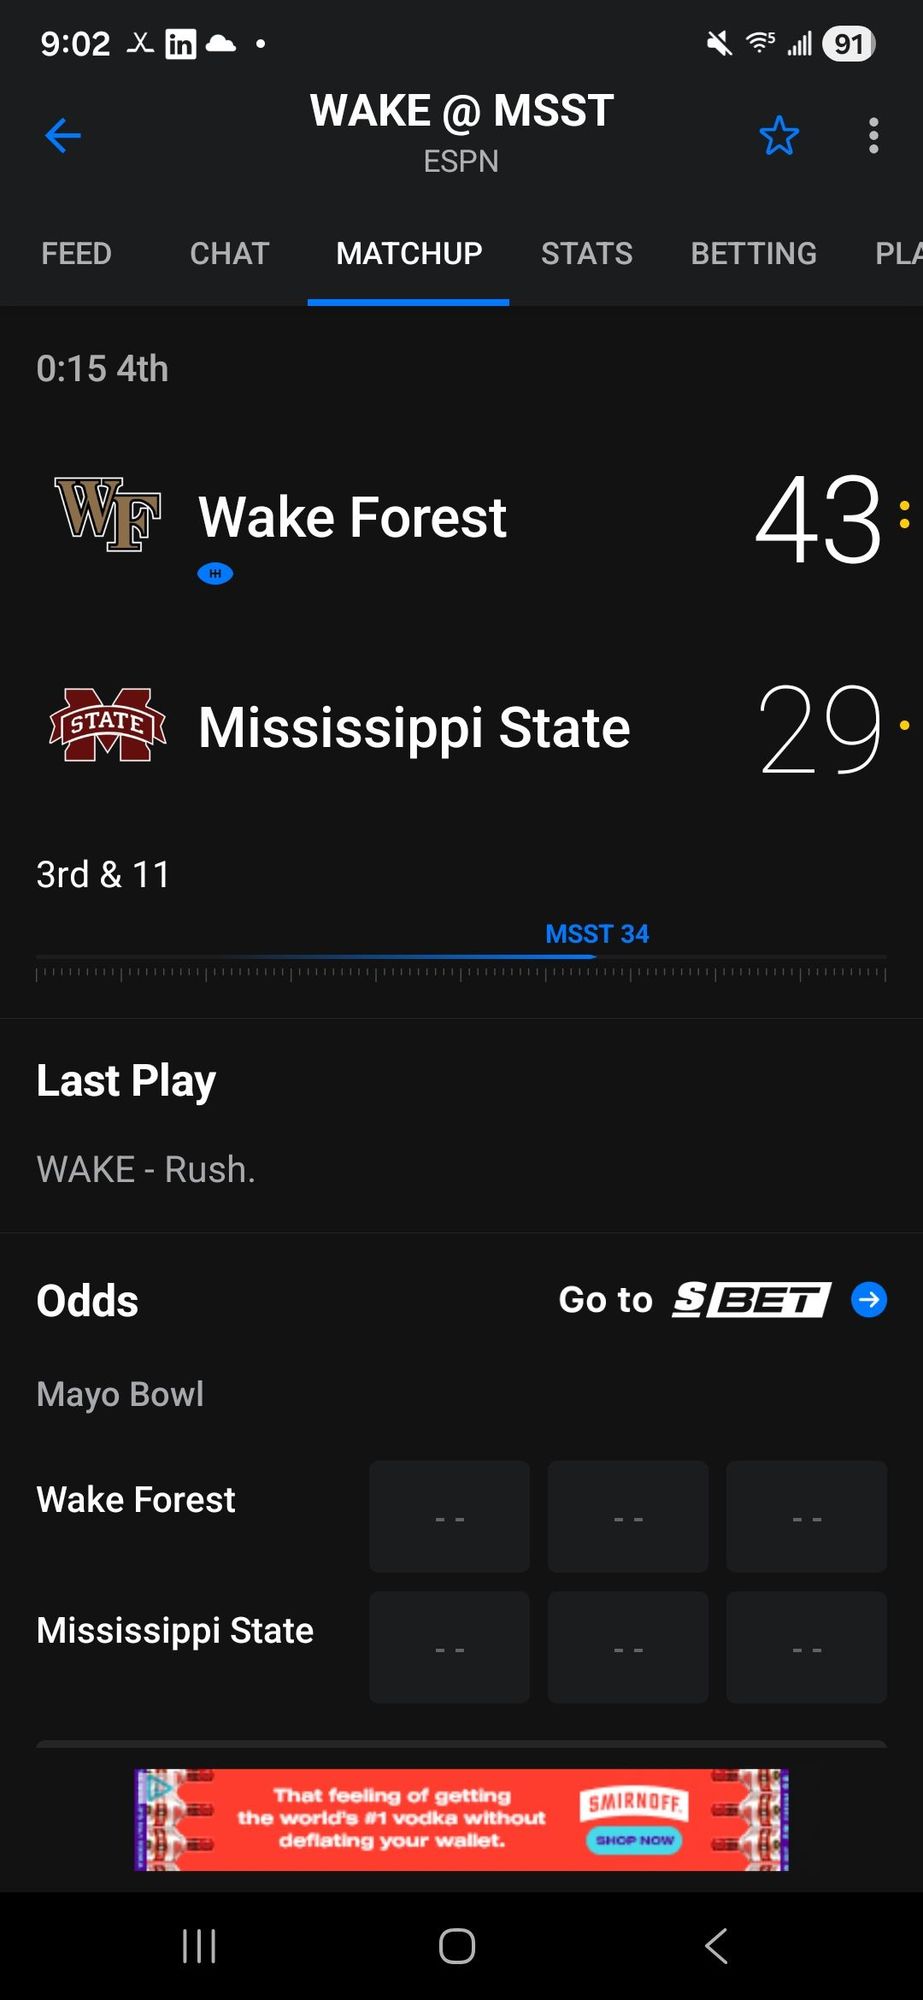923x2000 pixels.
Task: Open sportsbook via blue arrow circle
Action: pyautogui.click(x=869, y=1299)
